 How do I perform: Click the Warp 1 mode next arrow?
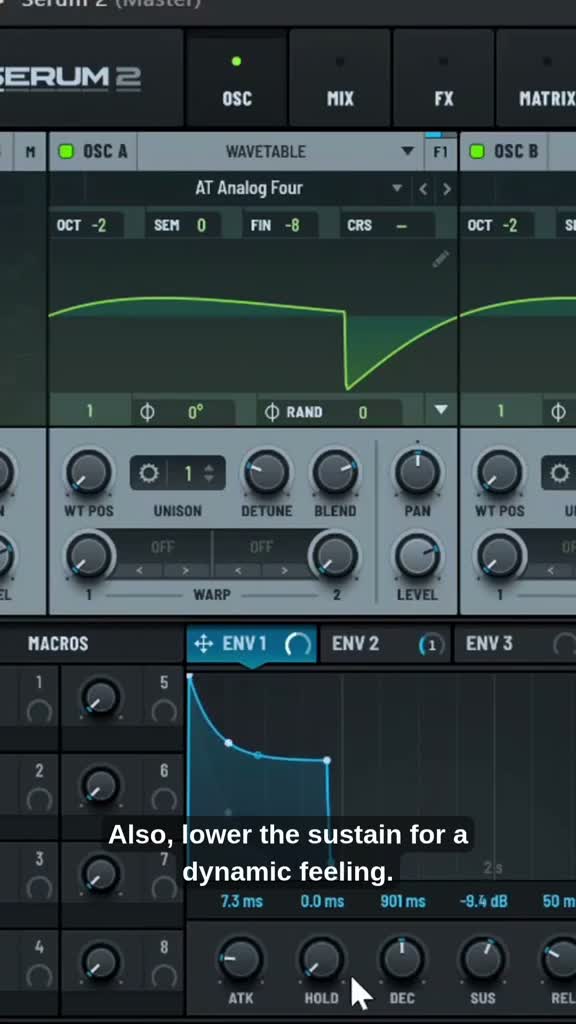pyautogui.click(x=185, y=570)
